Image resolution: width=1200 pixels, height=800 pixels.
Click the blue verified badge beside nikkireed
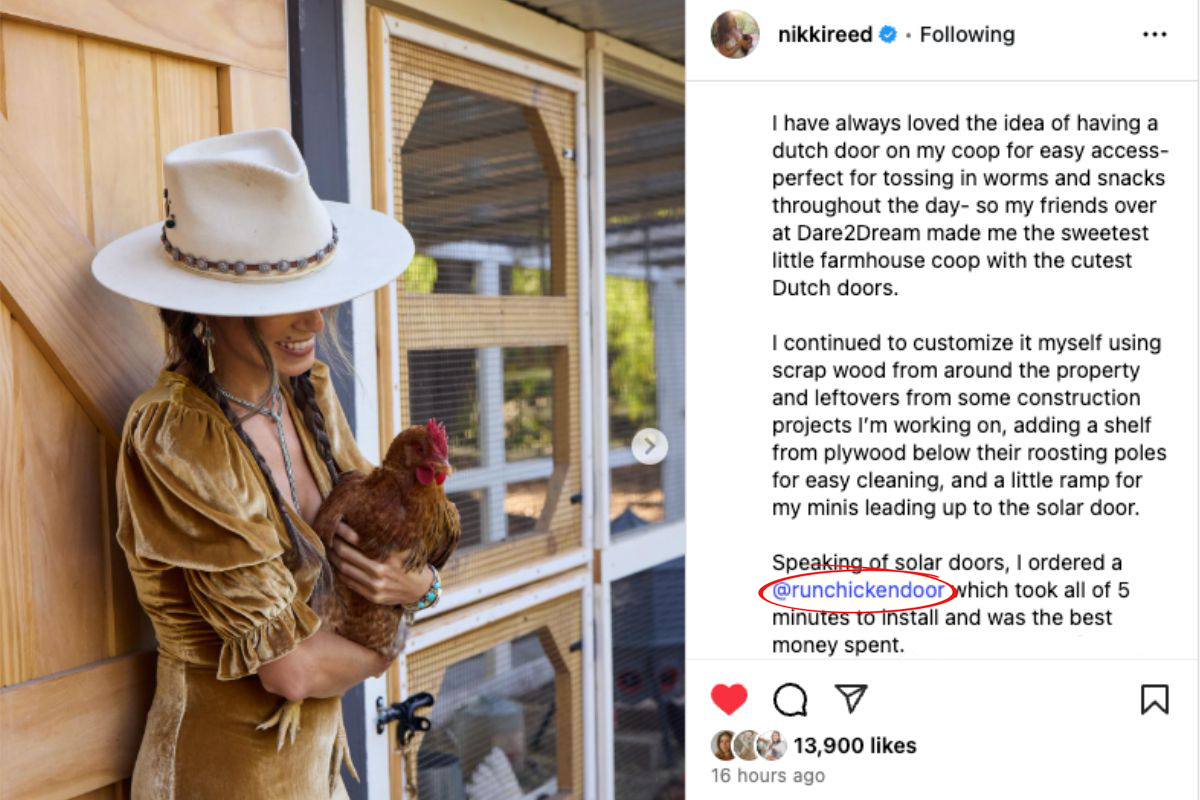887,35
